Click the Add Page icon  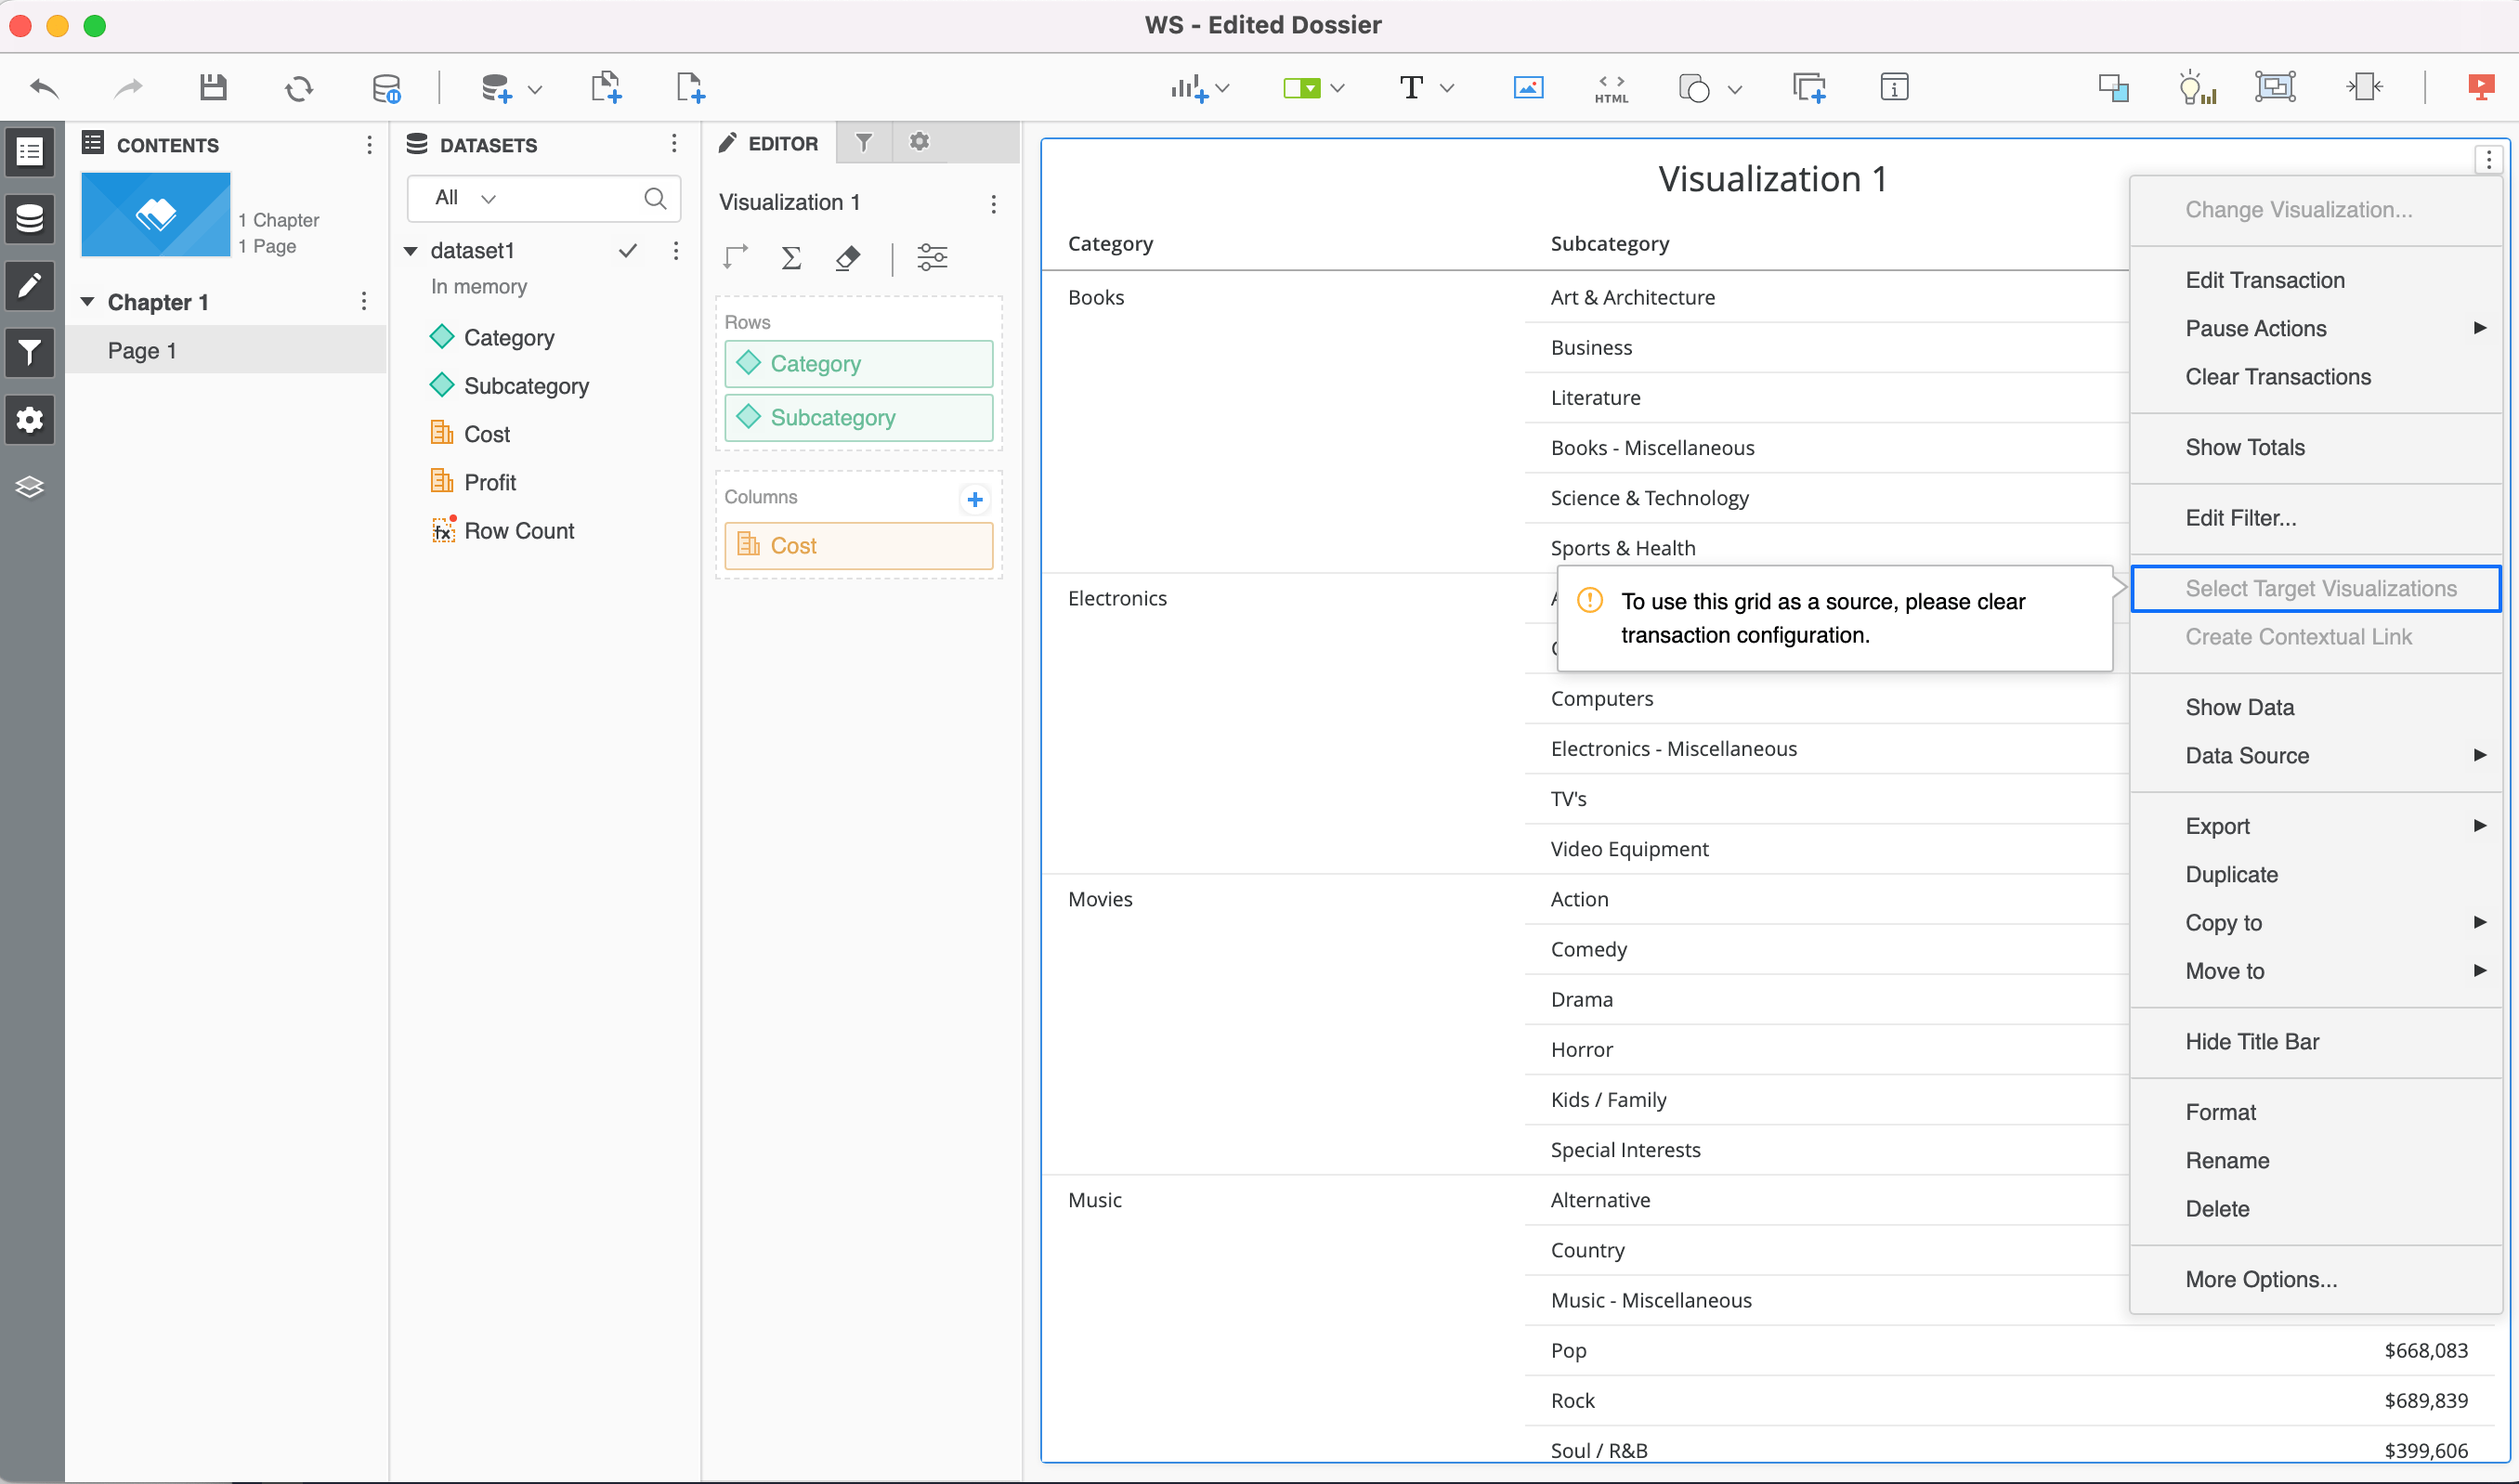click(690, 88)
